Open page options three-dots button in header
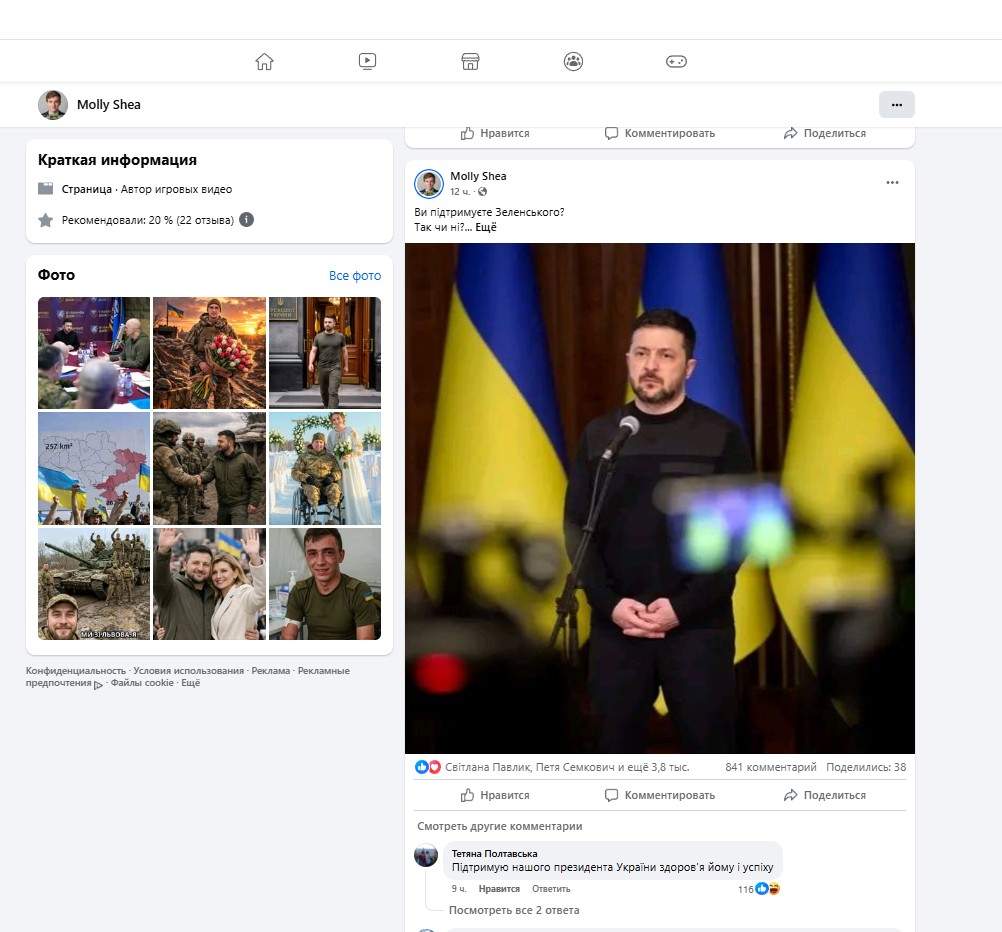 click(897, 105)
